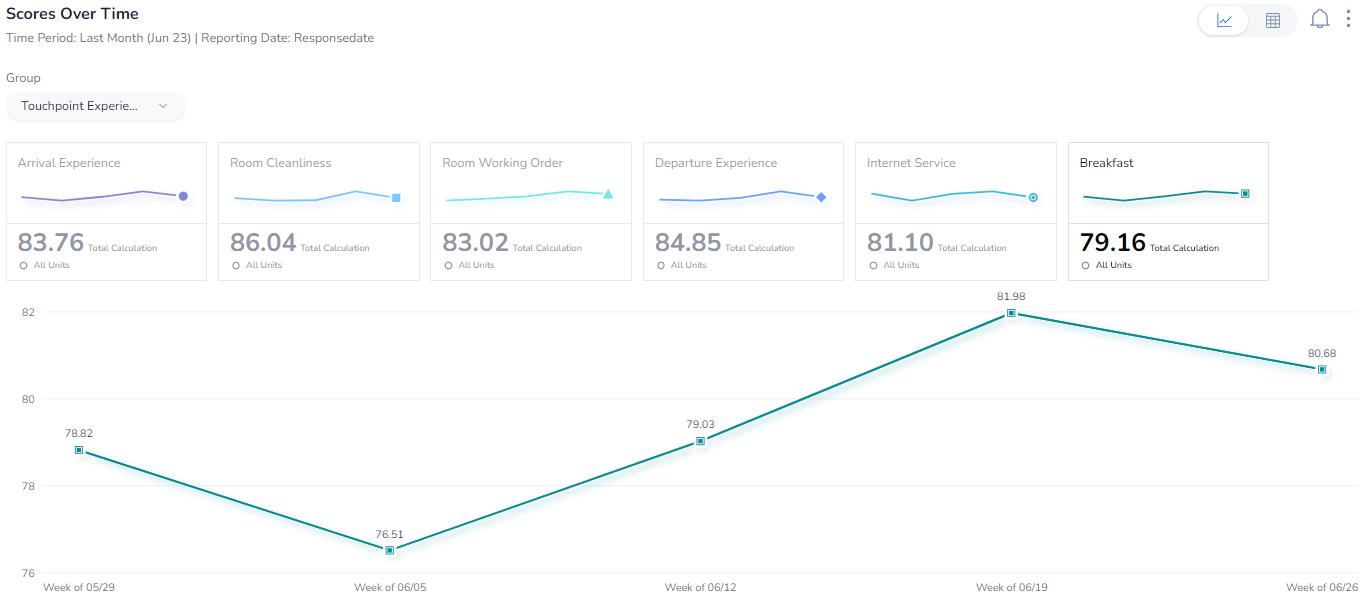Click the 76.51 data point on chart

pyautogui.click(x=390, y=550)
